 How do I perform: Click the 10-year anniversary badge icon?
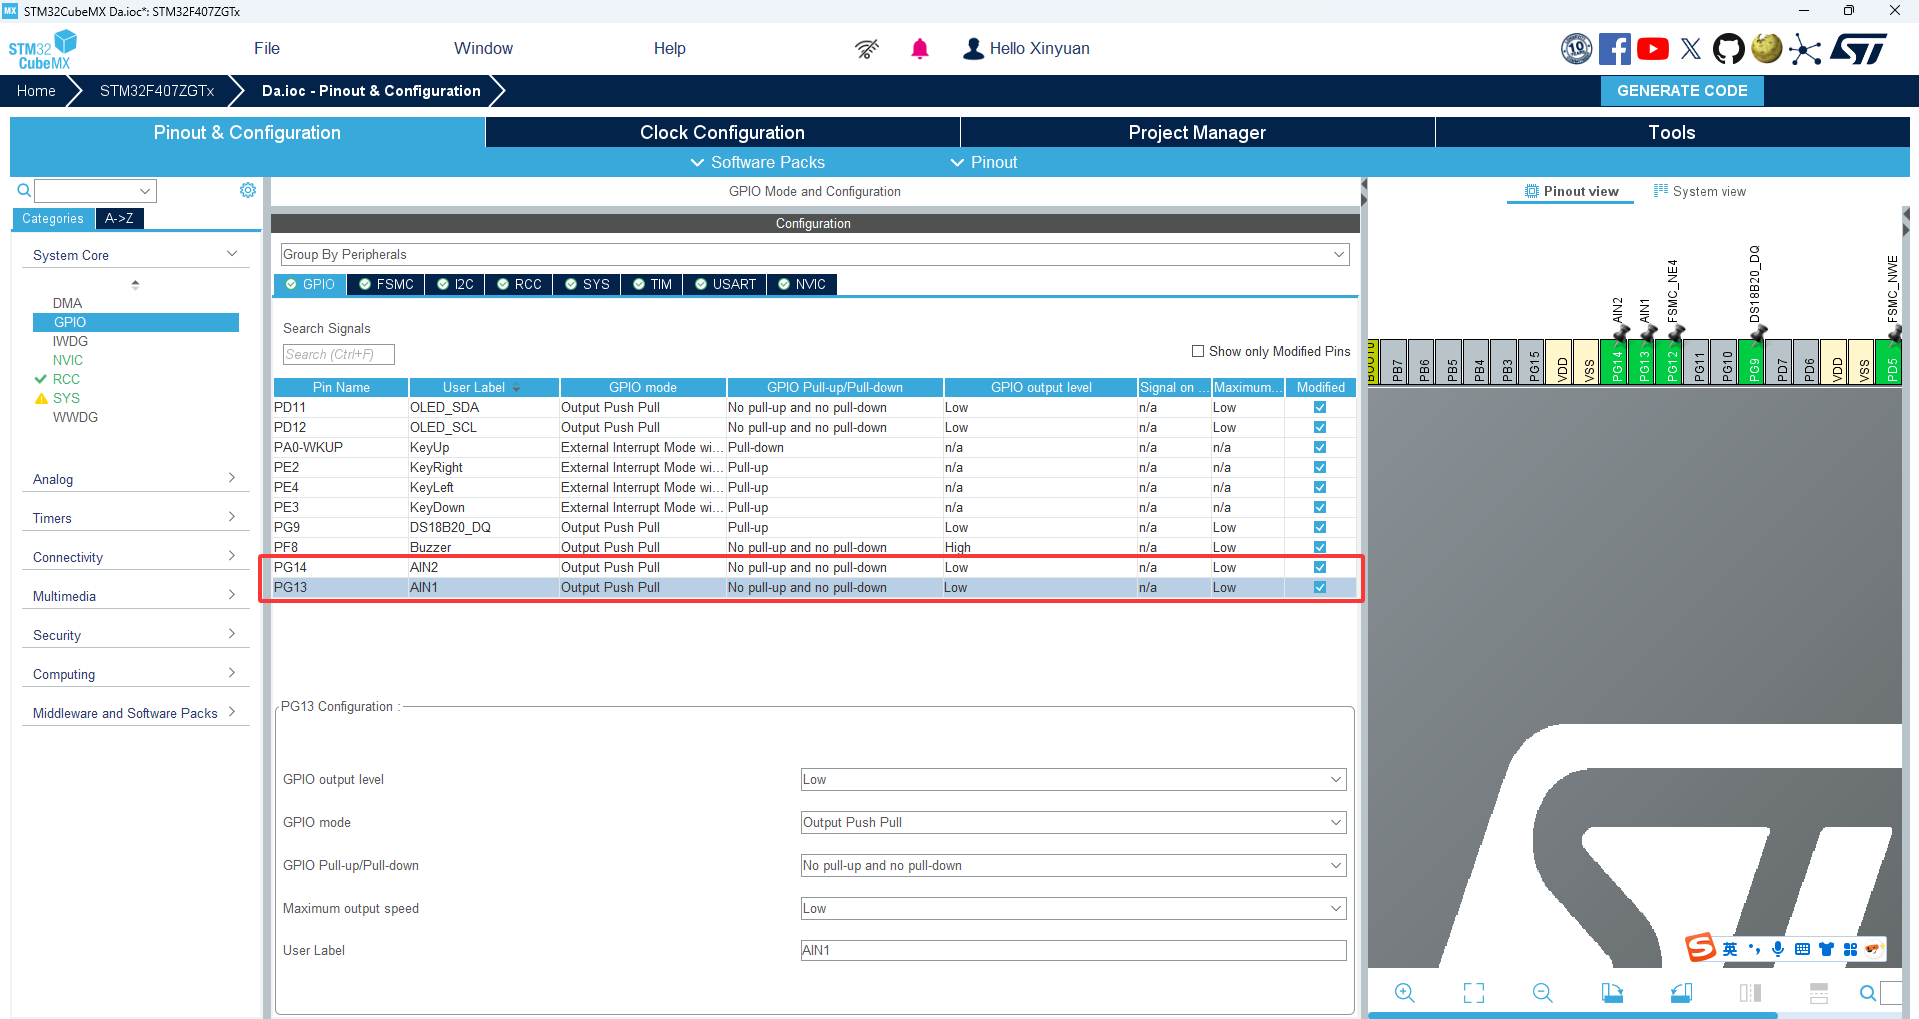tap(1577, 49)
